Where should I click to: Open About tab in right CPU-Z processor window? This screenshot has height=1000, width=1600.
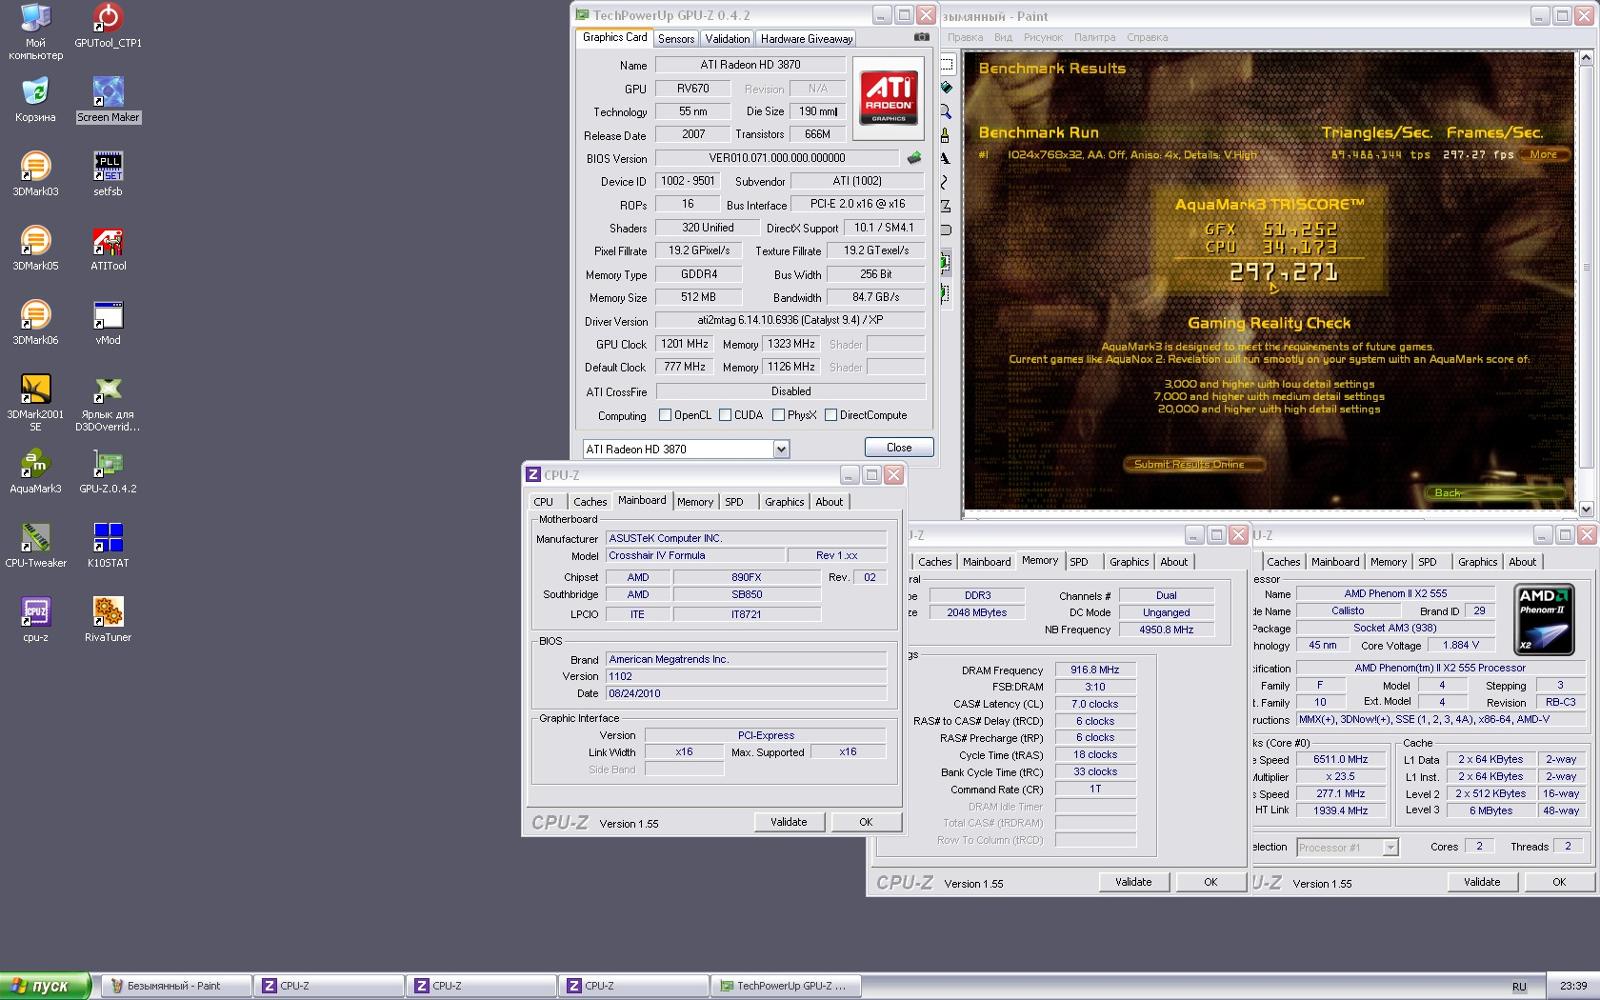(x=1522, y=562)
